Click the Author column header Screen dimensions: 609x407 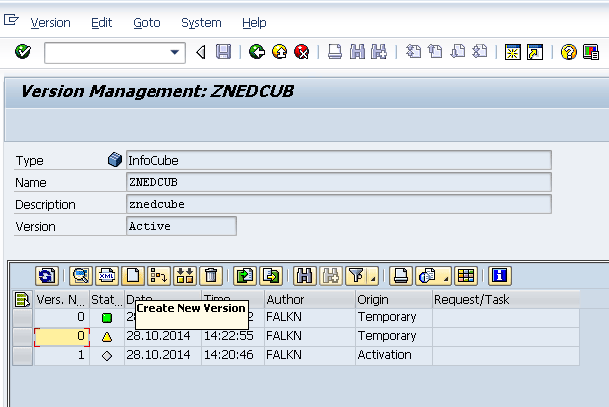pyautogui.click(x=310, y=299)
